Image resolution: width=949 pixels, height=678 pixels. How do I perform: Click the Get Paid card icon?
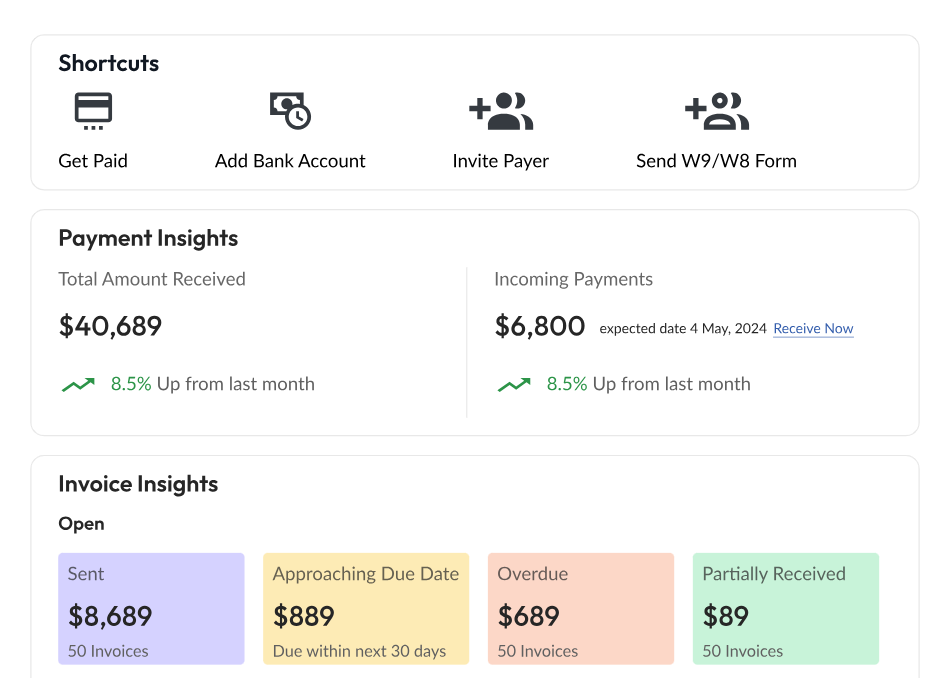pos(93,110)
